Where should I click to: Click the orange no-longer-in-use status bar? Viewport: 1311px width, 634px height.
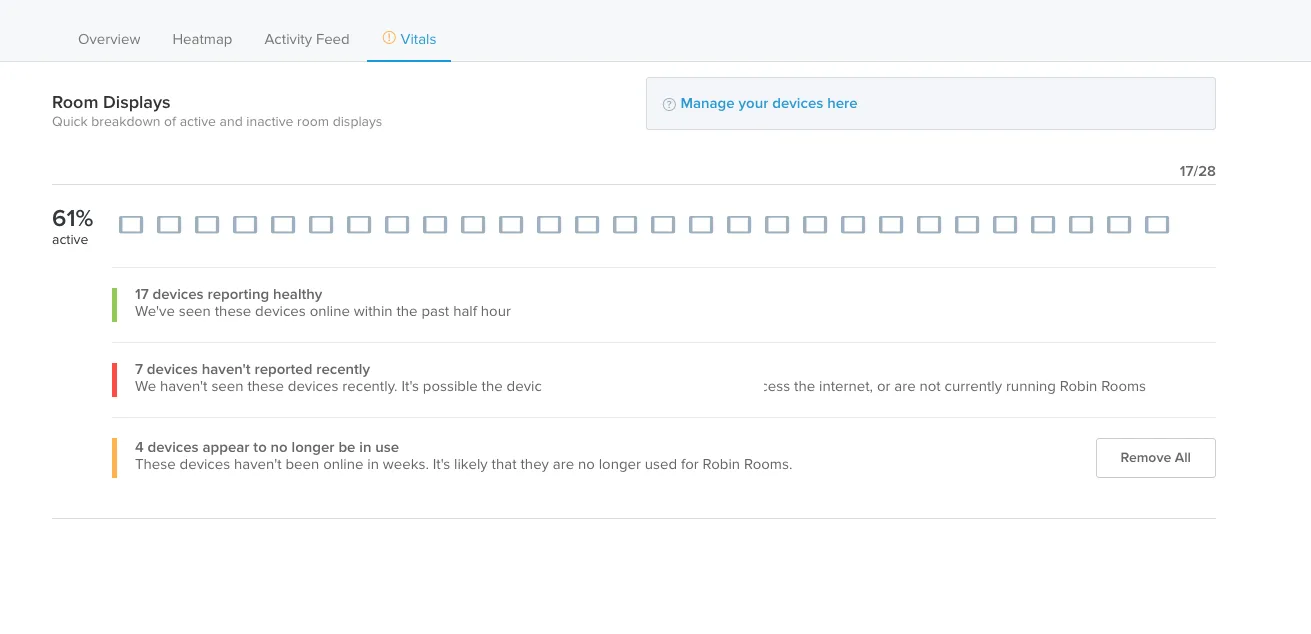114,457
